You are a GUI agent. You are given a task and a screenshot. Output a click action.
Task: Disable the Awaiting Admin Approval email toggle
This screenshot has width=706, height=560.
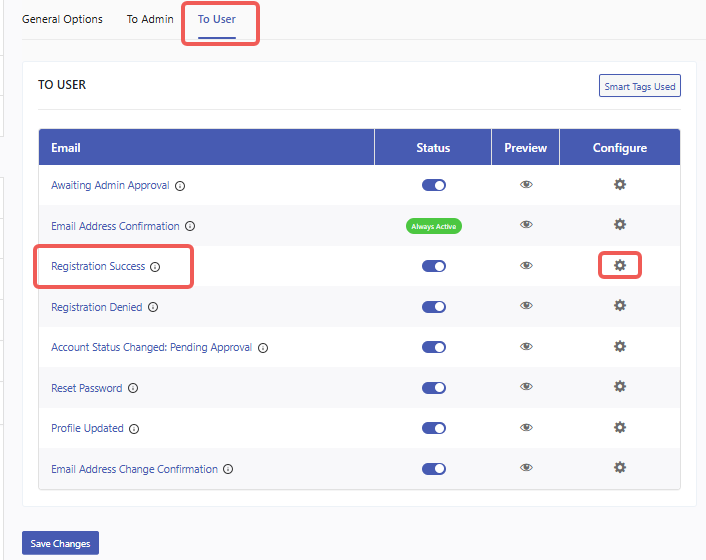(x=434, y=185)
